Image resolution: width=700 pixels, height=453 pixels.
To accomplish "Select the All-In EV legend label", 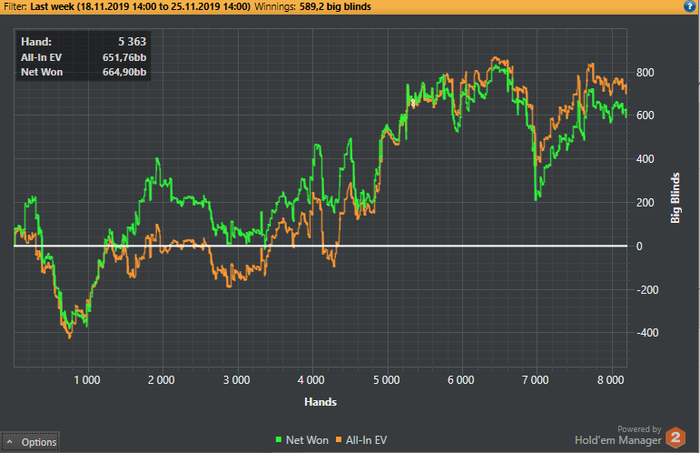I will [366, 440].
